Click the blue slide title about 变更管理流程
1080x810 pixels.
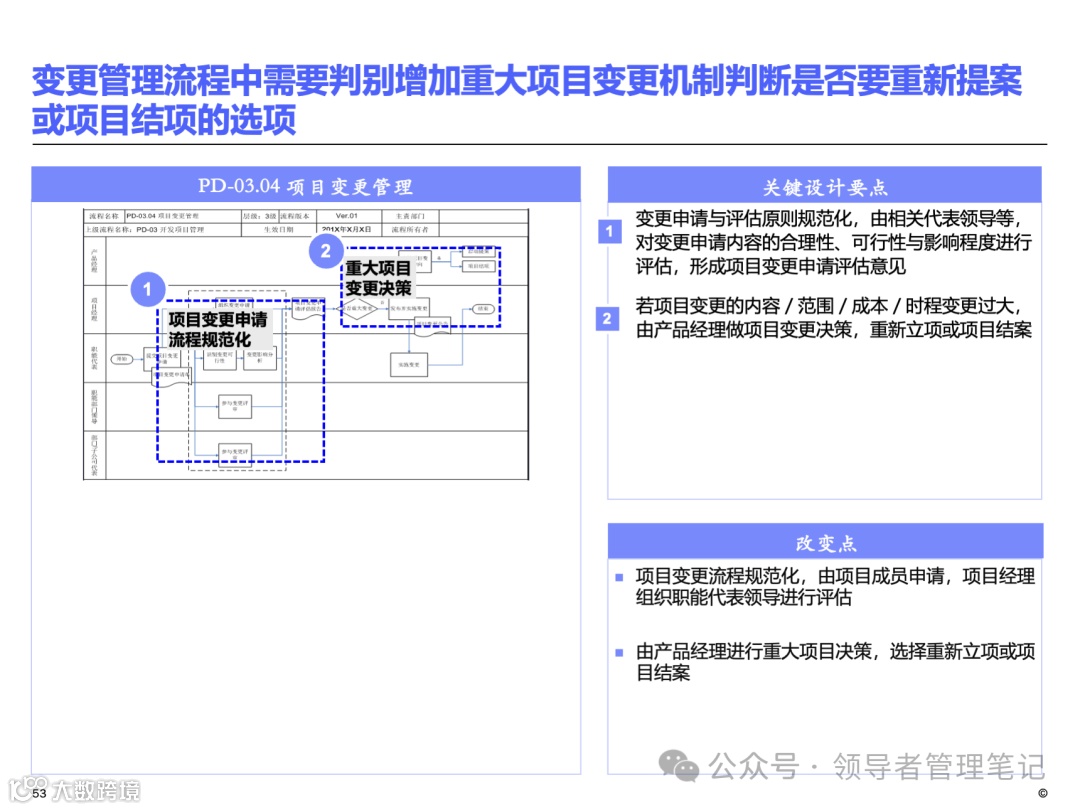pyautogui.click(x=527, y=100)
